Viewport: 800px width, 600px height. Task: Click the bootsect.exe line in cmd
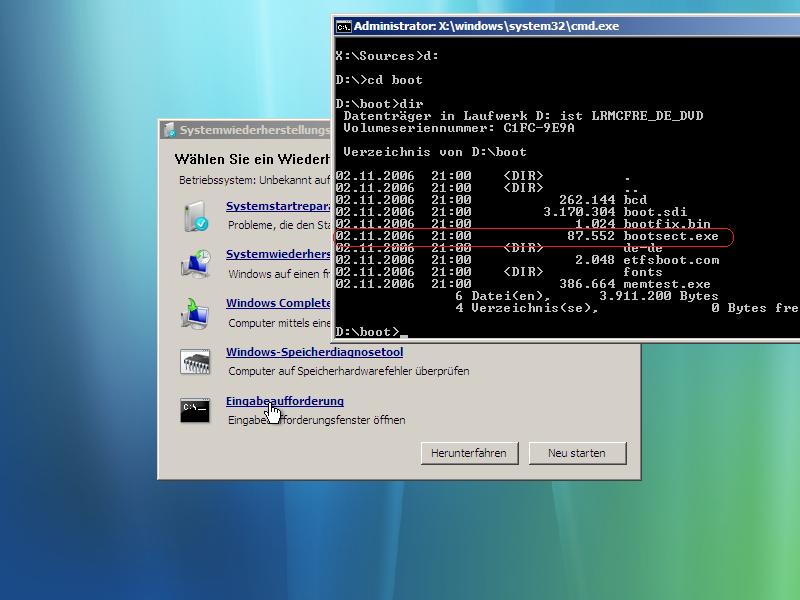(x=527, y=236)
